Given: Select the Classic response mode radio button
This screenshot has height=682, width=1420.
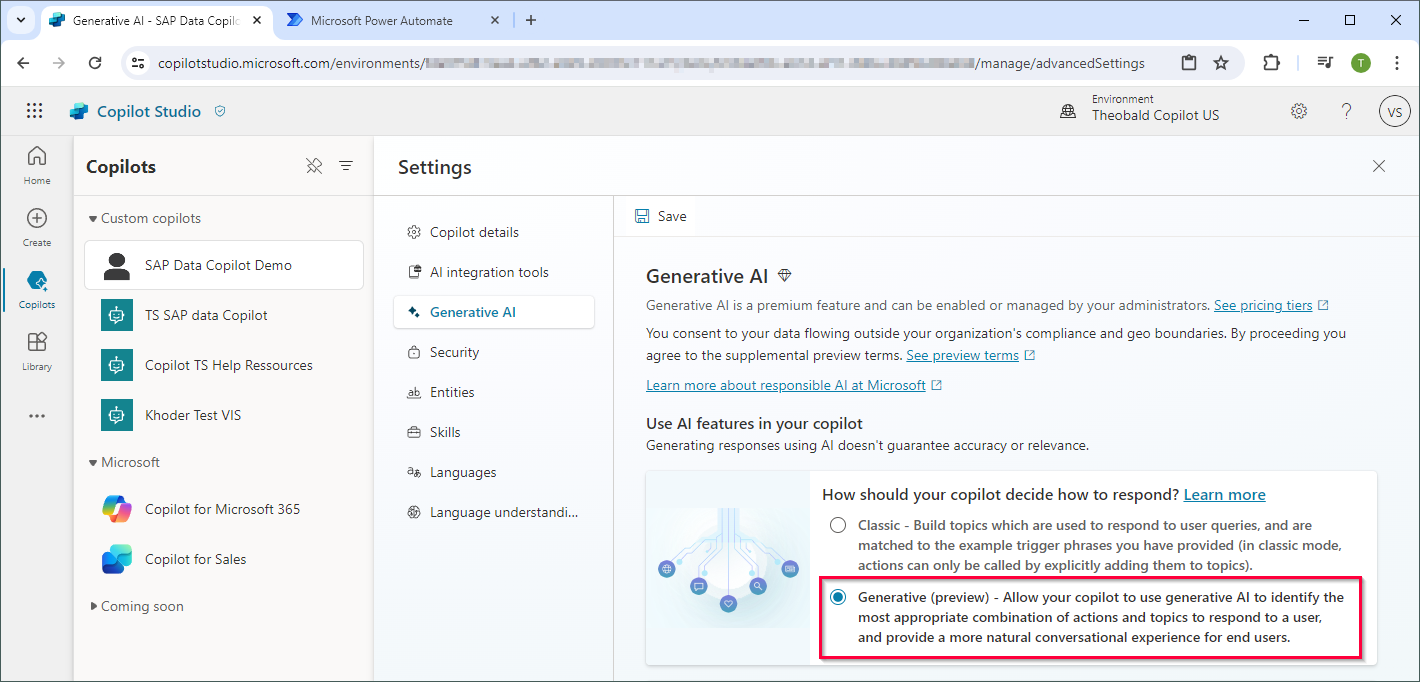Looking at the screenshot, I should click(x=837, y=525).
